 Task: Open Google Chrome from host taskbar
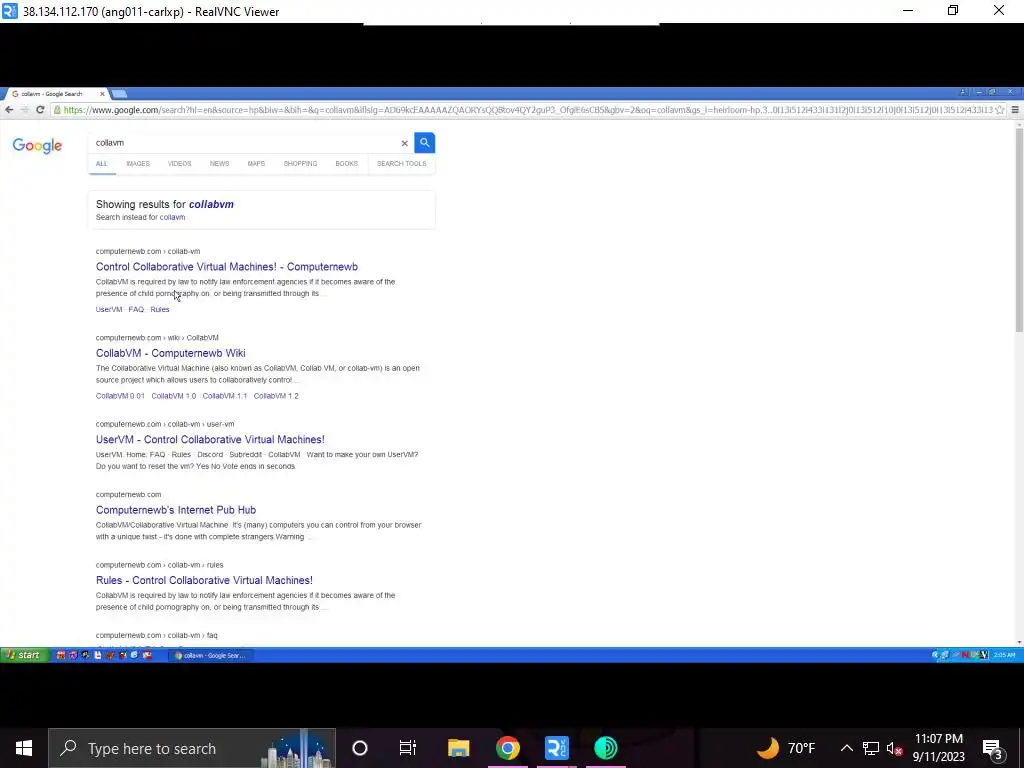coord(507,748)
